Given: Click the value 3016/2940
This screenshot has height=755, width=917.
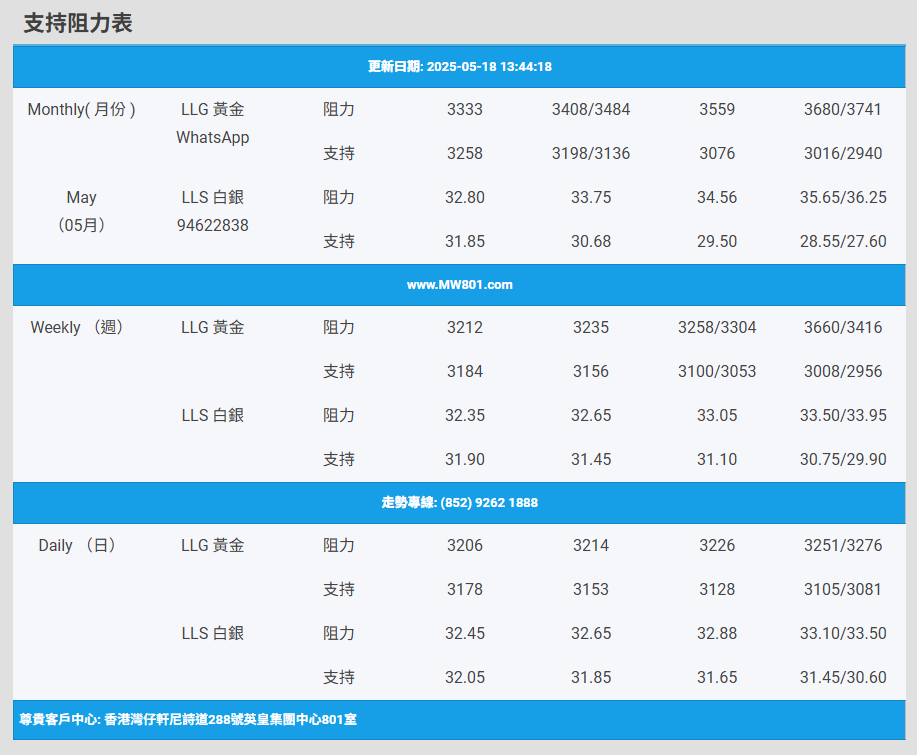Looking at the screenshot, I should 843,153.
